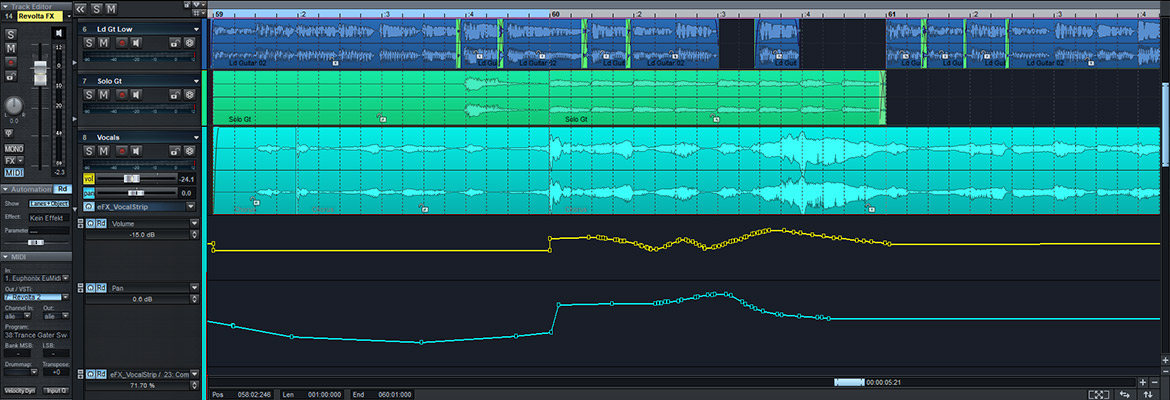Click the Program 38:Trance Gater field
This screenshot has width=1170, height=400.
[37, 335]
